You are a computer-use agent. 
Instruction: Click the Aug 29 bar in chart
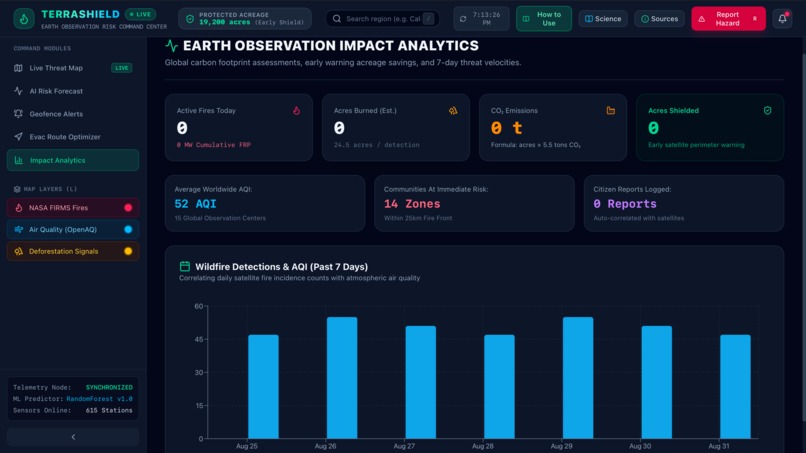click(578, 378)
